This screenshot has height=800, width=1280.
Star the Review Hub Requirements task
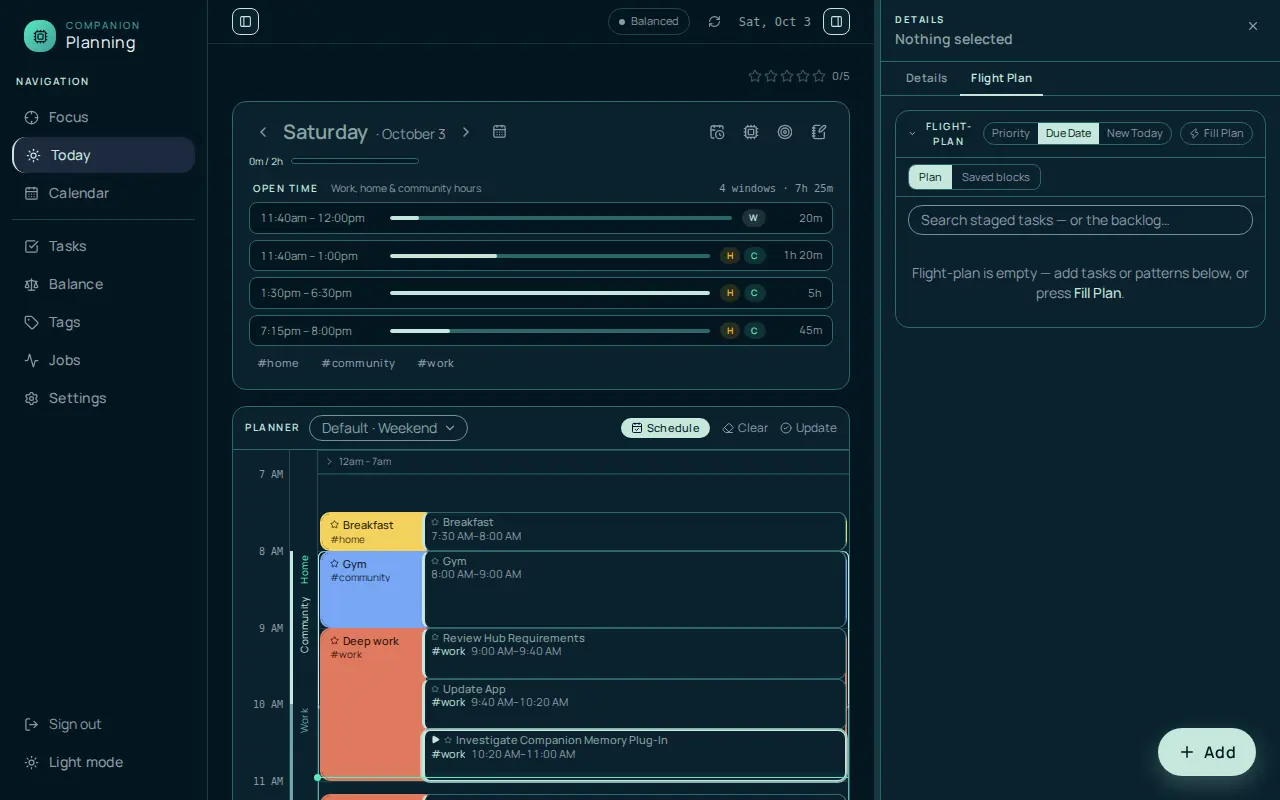pyautogui.click(x=435, y=638)
